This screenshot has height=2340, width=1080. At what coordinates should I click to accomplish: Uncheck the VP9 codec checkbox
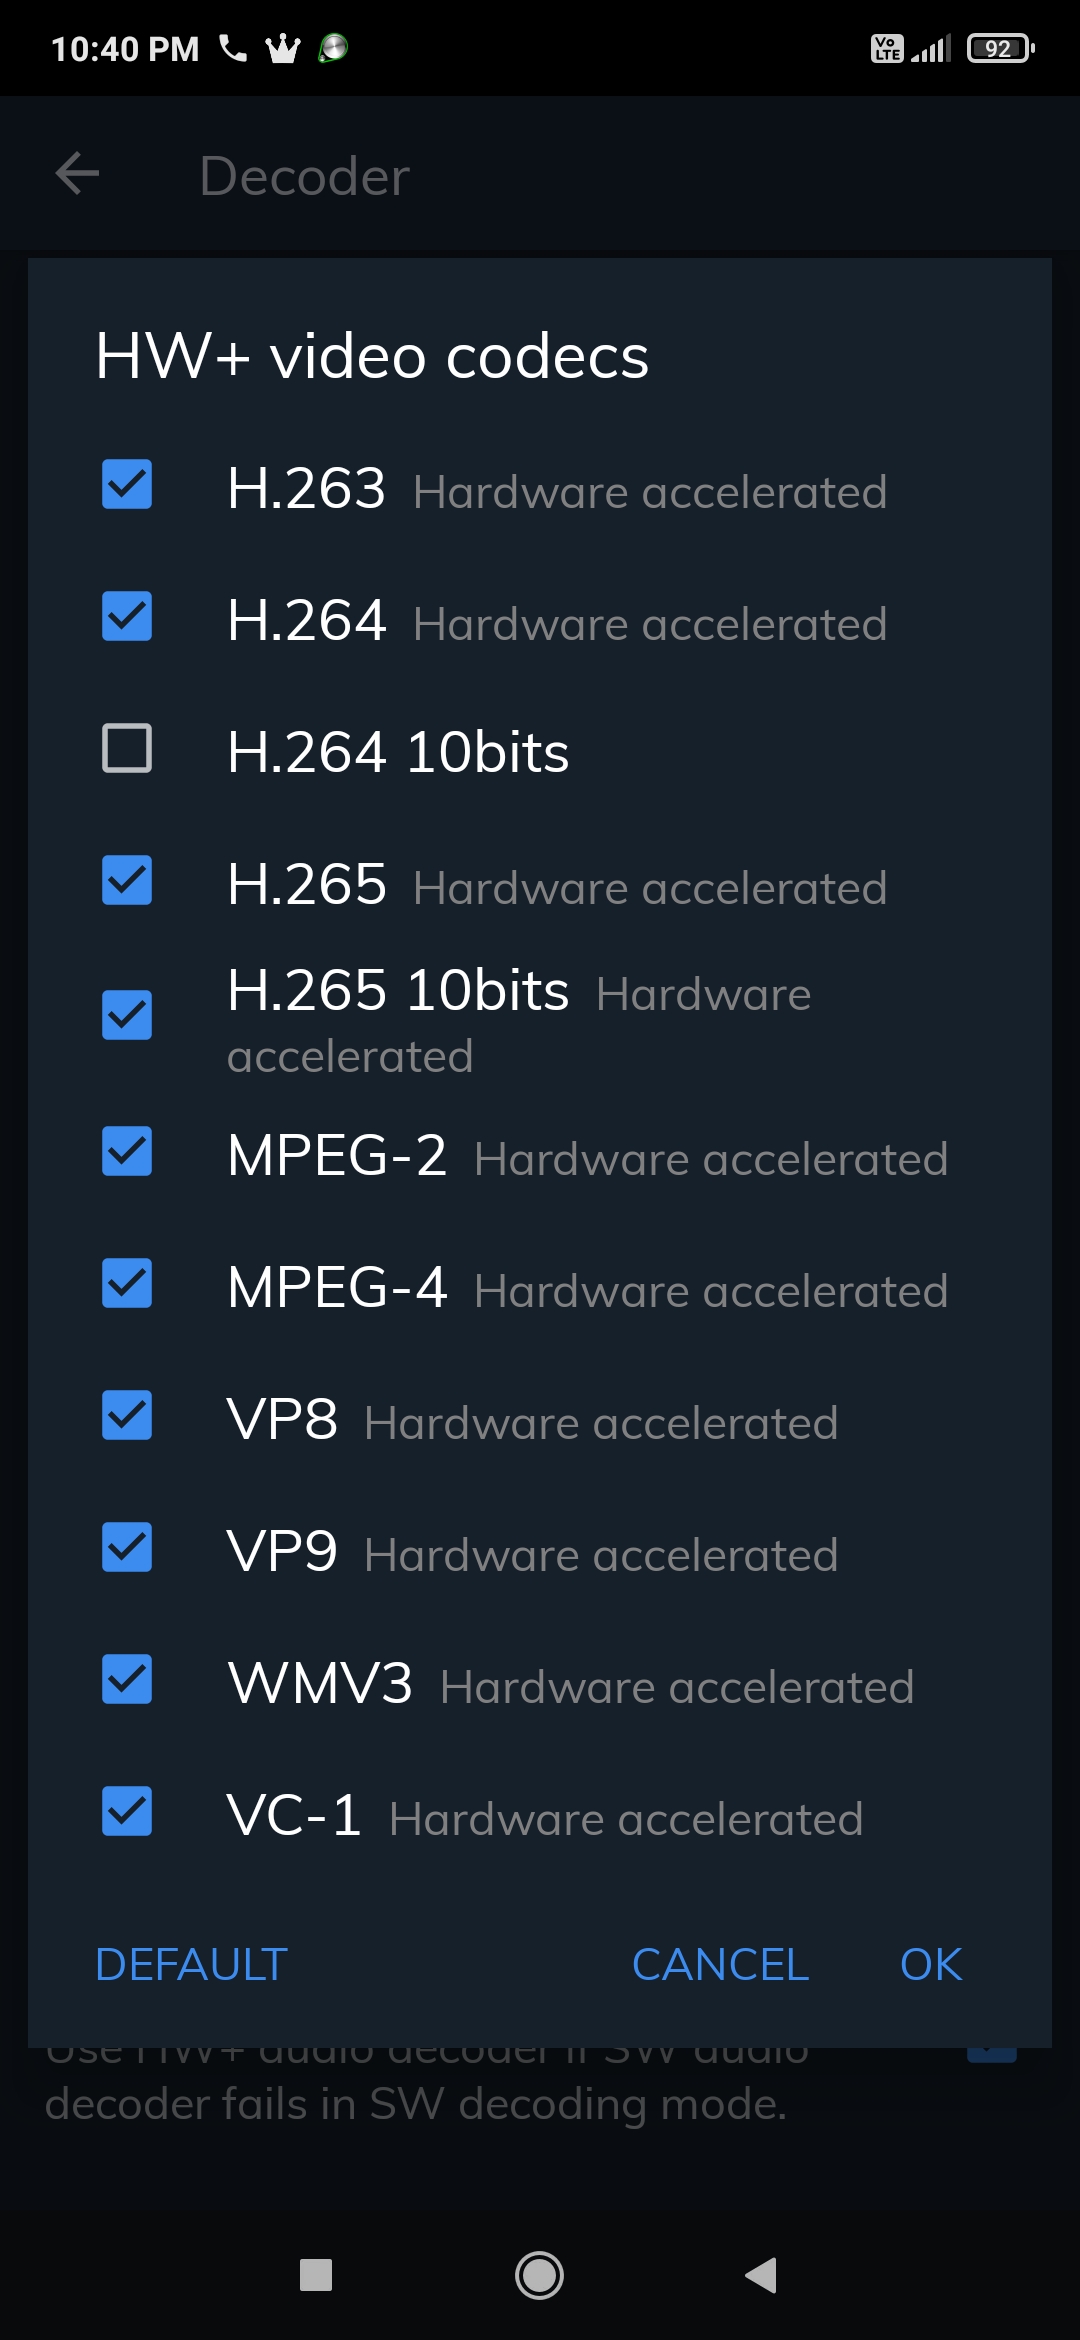click(127, 1547)
